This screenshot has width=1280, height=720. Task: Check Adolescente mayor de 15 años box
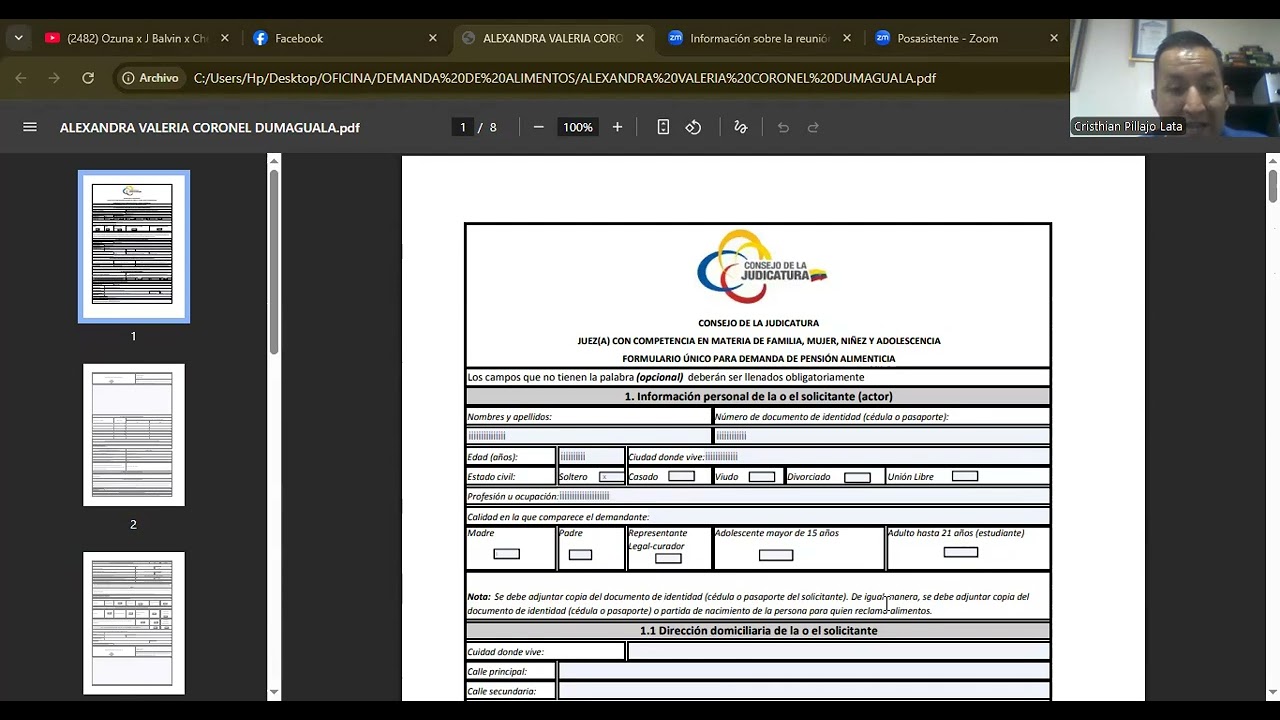point(776,555)
